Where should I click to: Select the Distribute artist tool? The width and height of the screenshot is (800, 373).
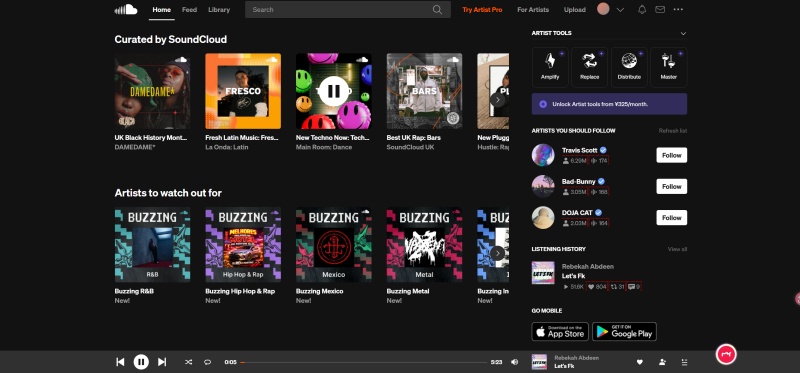click(629, 67)
